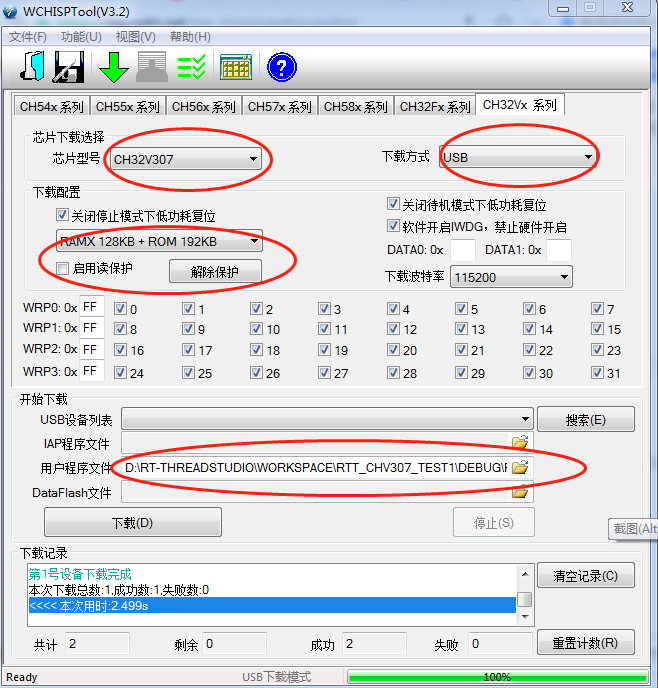Open the blue question mark help icon
This screenshot has height=688, width=658.
(x=282, y=67)
